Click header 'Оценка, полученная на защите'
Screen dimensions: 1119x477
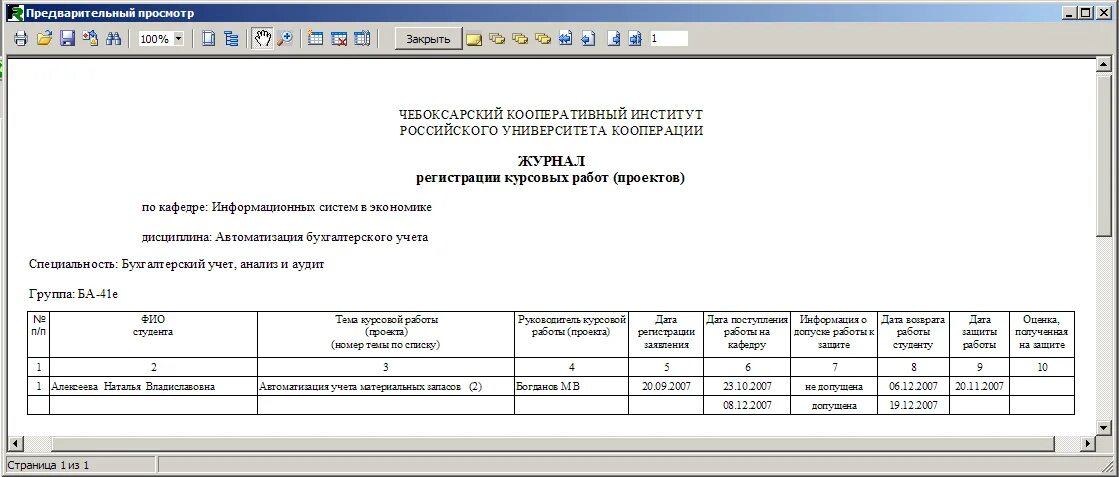pos(1043,332)
